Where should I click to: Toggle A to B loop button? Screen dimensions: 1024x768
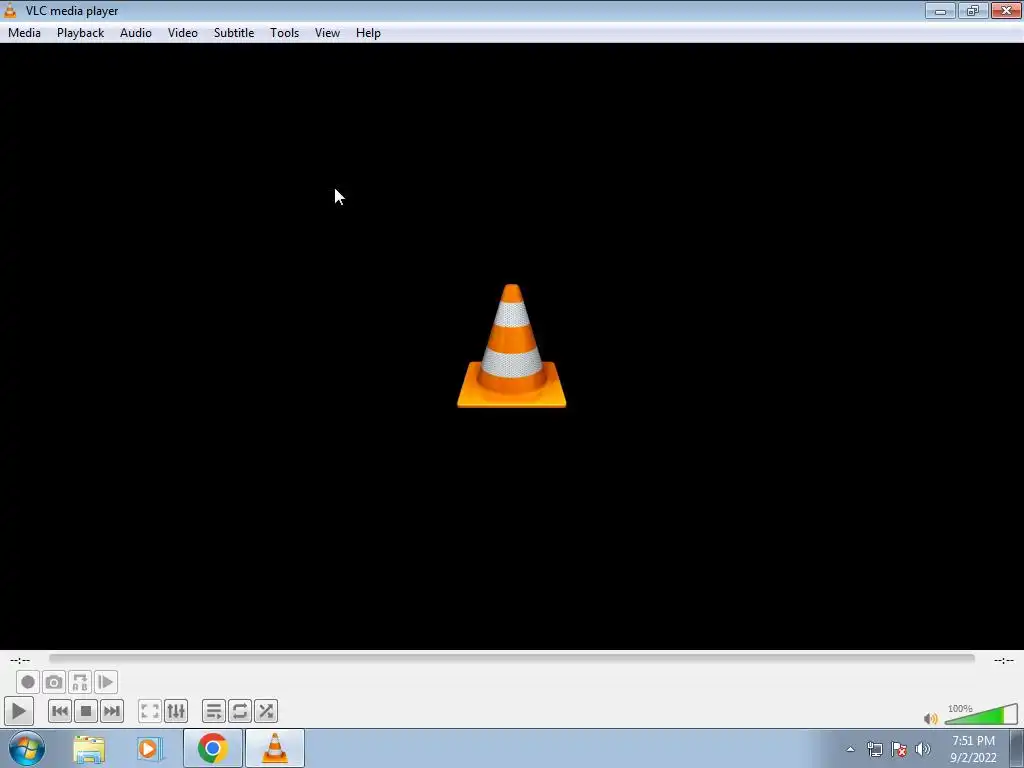(x=80, y=682)
